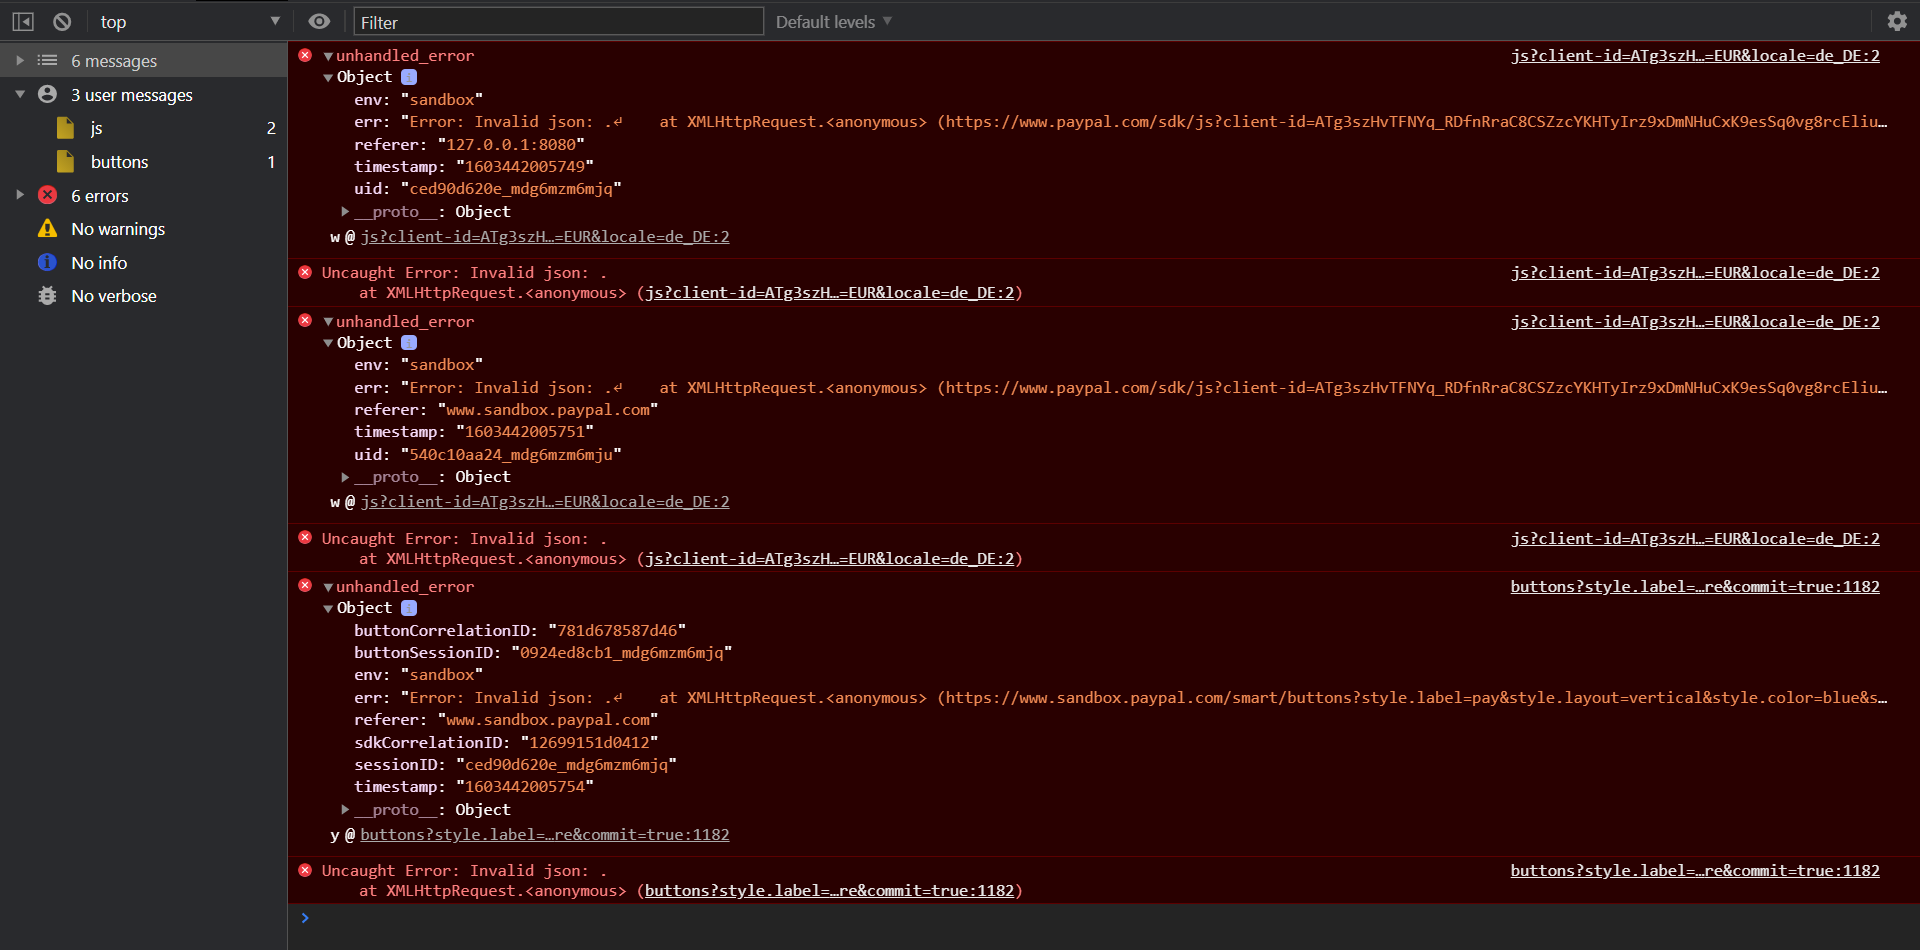Collapse the first unhandled_error message
The width and height of the screenshot is (1920, 950).
click(328, 56)
